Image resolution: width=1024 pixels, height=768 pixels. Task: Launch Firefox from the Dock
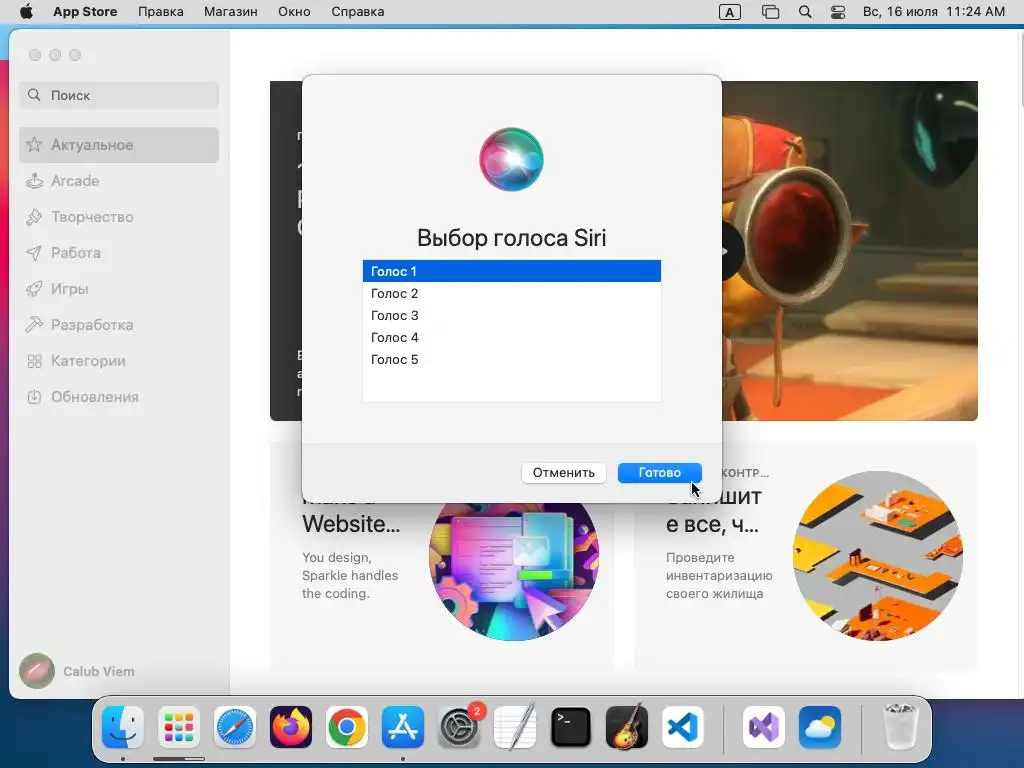[291, 727]
